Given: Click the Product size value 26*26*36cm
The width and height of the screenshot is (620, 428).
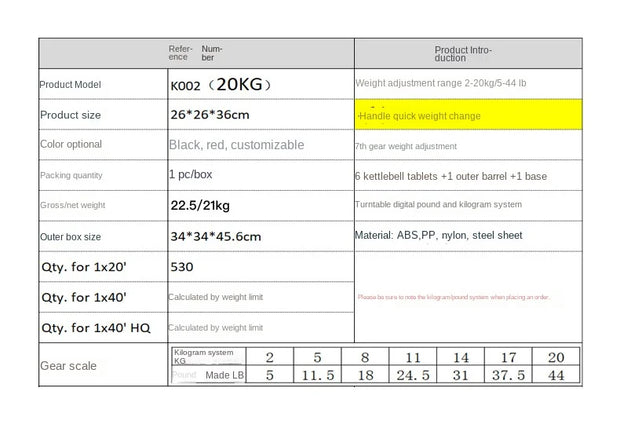Looking at the screenshot, I should pos(210,115).
